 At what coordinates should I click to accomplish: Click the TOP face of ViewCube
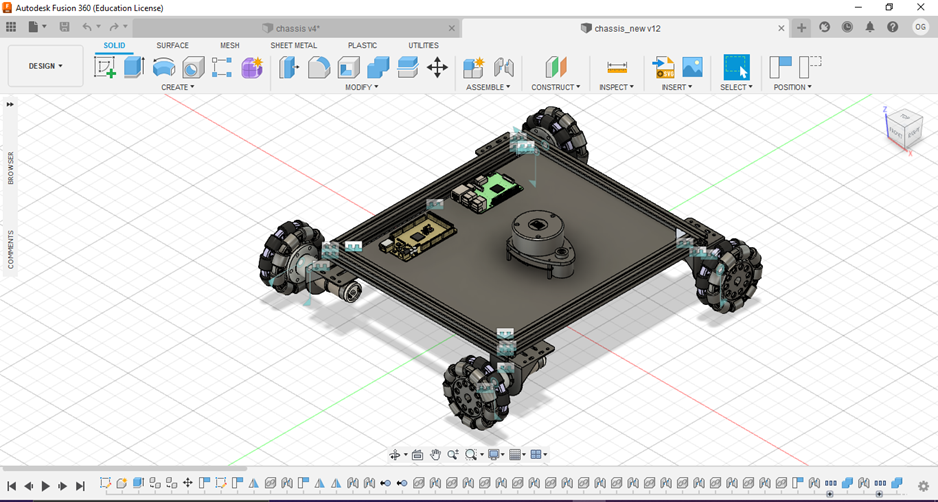pyautogui.click(x=904, y=117)
